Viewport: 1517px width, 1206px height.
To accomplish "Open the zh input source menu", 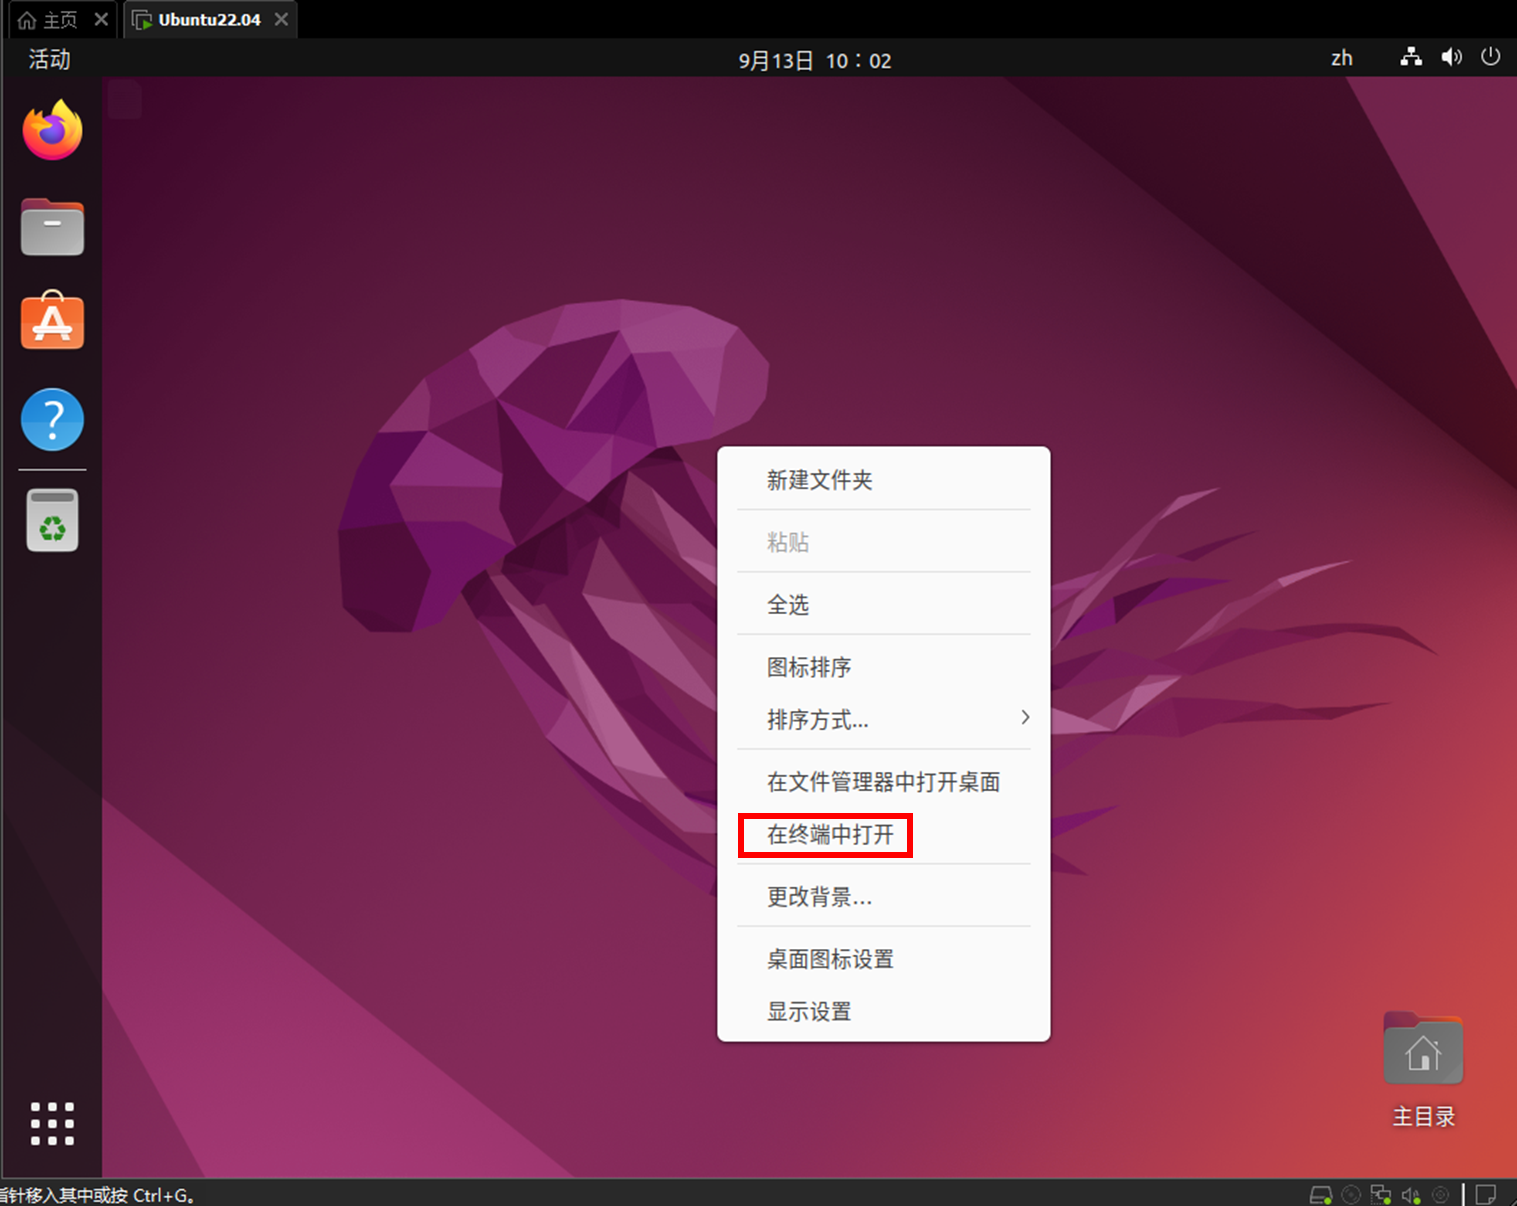I will (x=1341, y=58).
